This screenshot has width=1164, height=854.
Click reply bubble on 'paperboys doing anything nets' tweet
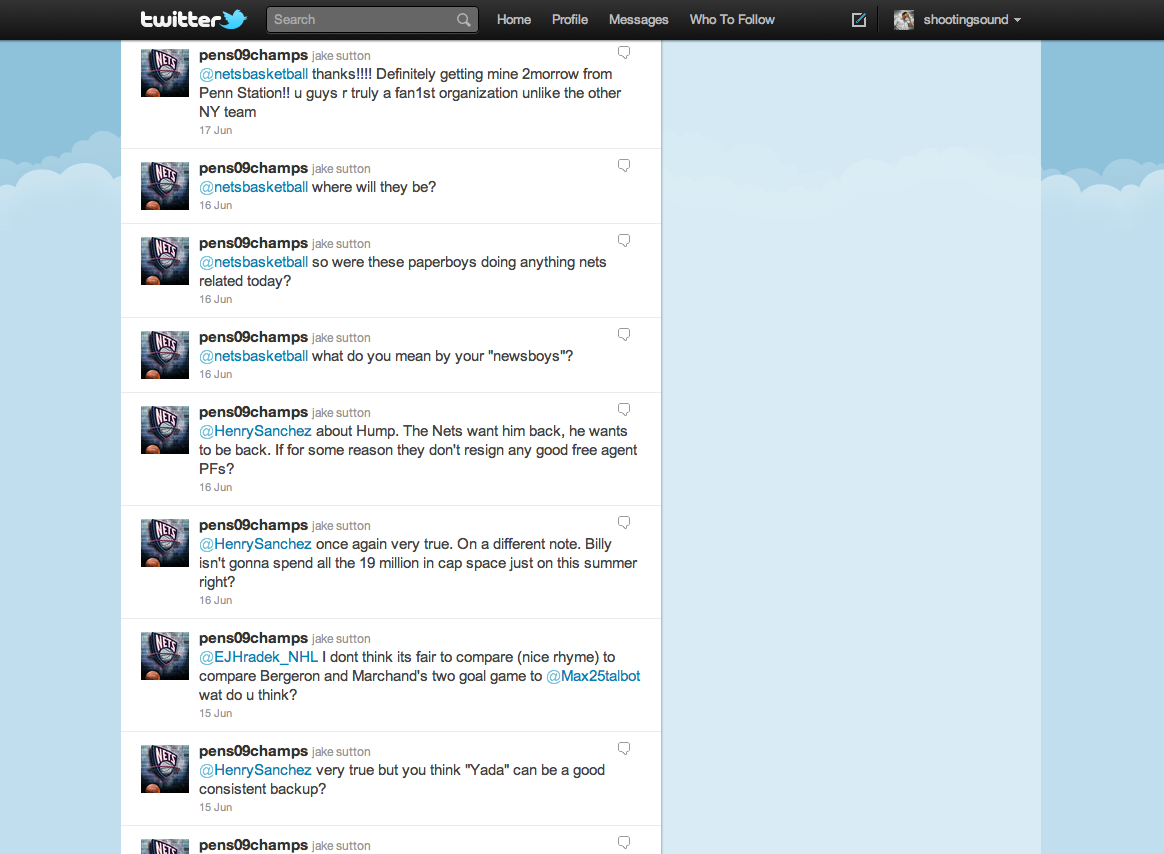[x=624, y=240]
